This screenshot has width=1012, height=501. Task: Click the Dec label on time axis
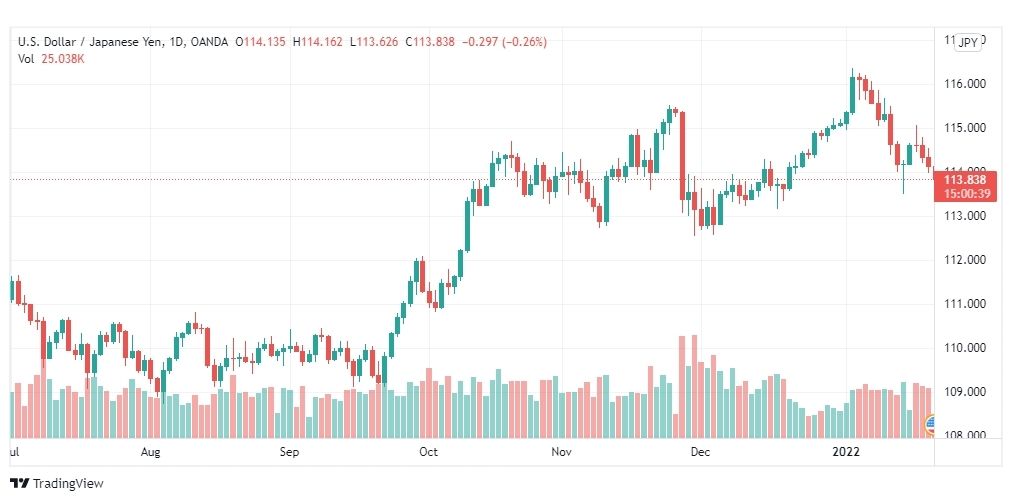700,452
